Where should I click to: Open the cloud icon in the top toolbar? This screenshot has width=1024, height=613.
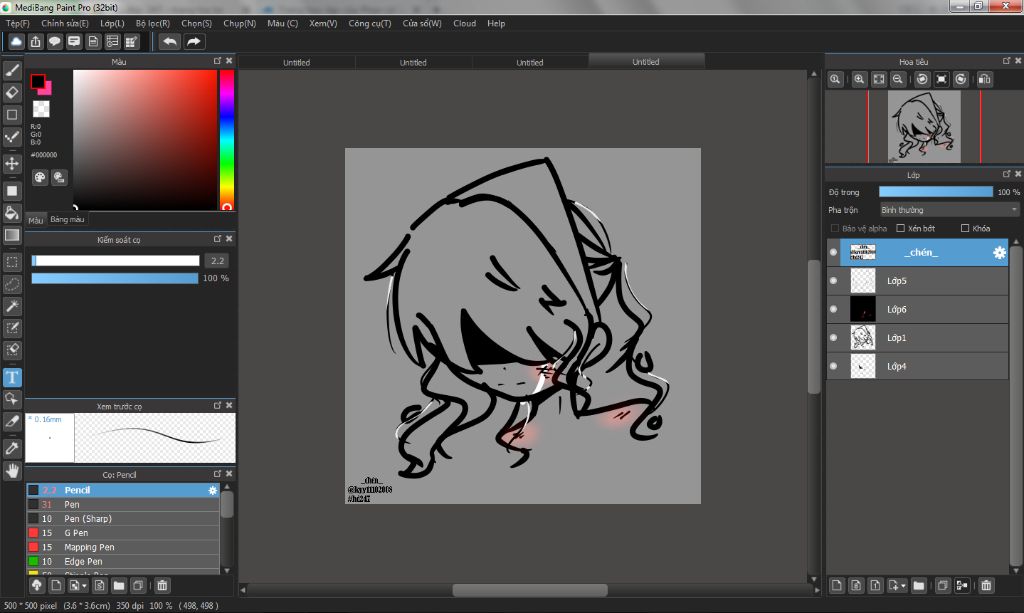[x=16, y=42]
